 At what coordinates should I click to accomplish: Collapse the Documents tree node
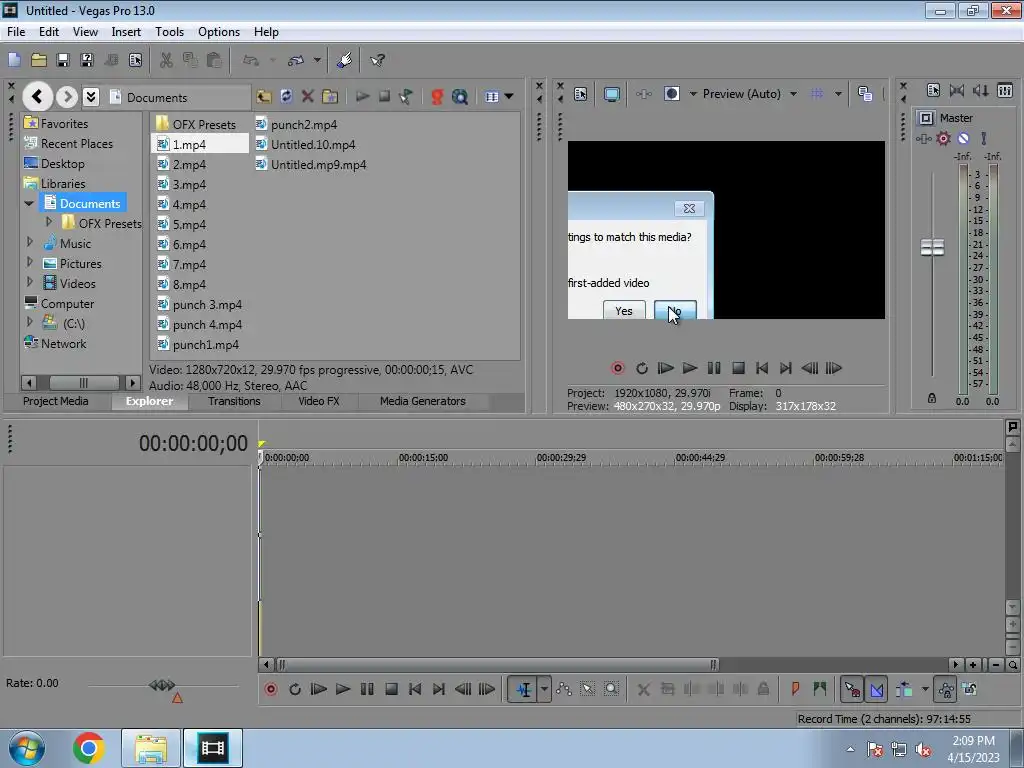pos(29,204)
